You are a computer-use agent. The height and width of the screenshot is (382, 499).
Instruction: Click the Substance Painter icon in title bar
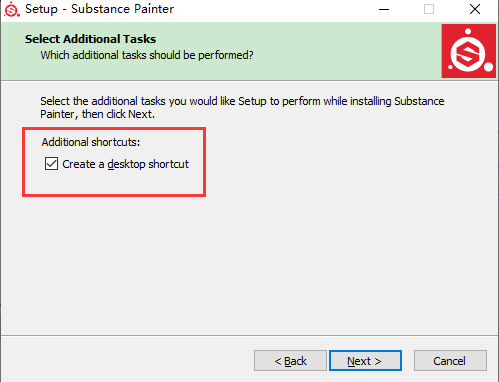[12, 9]
